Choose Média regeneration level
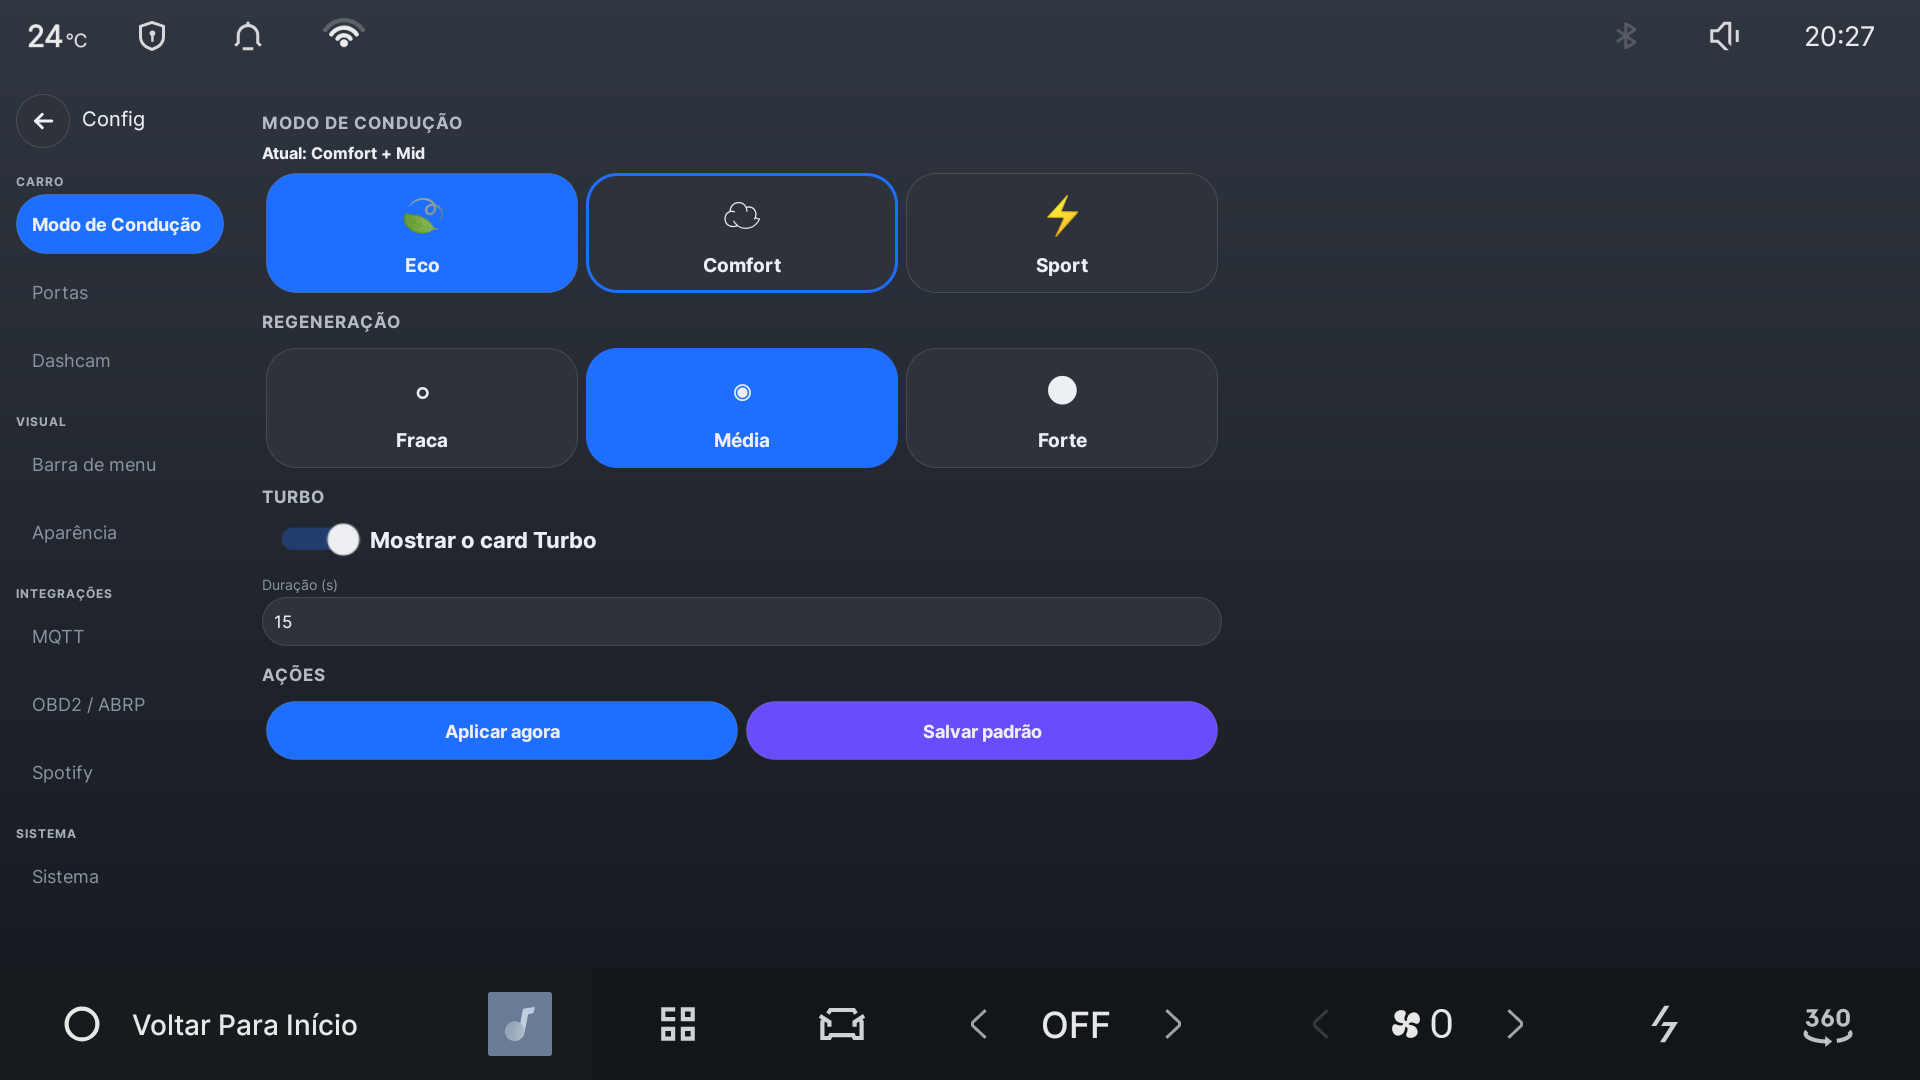The width and height of the screenshot is (1920, 1080). [x=742, y=408]
